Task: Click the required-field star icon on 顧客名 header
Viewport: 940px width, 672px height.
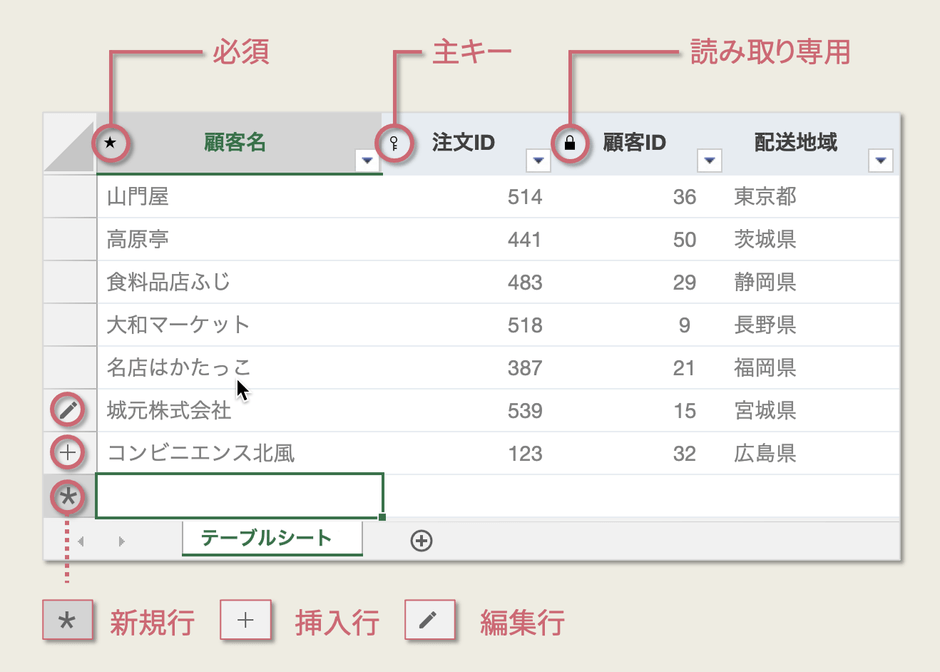Action: [110, 144]
